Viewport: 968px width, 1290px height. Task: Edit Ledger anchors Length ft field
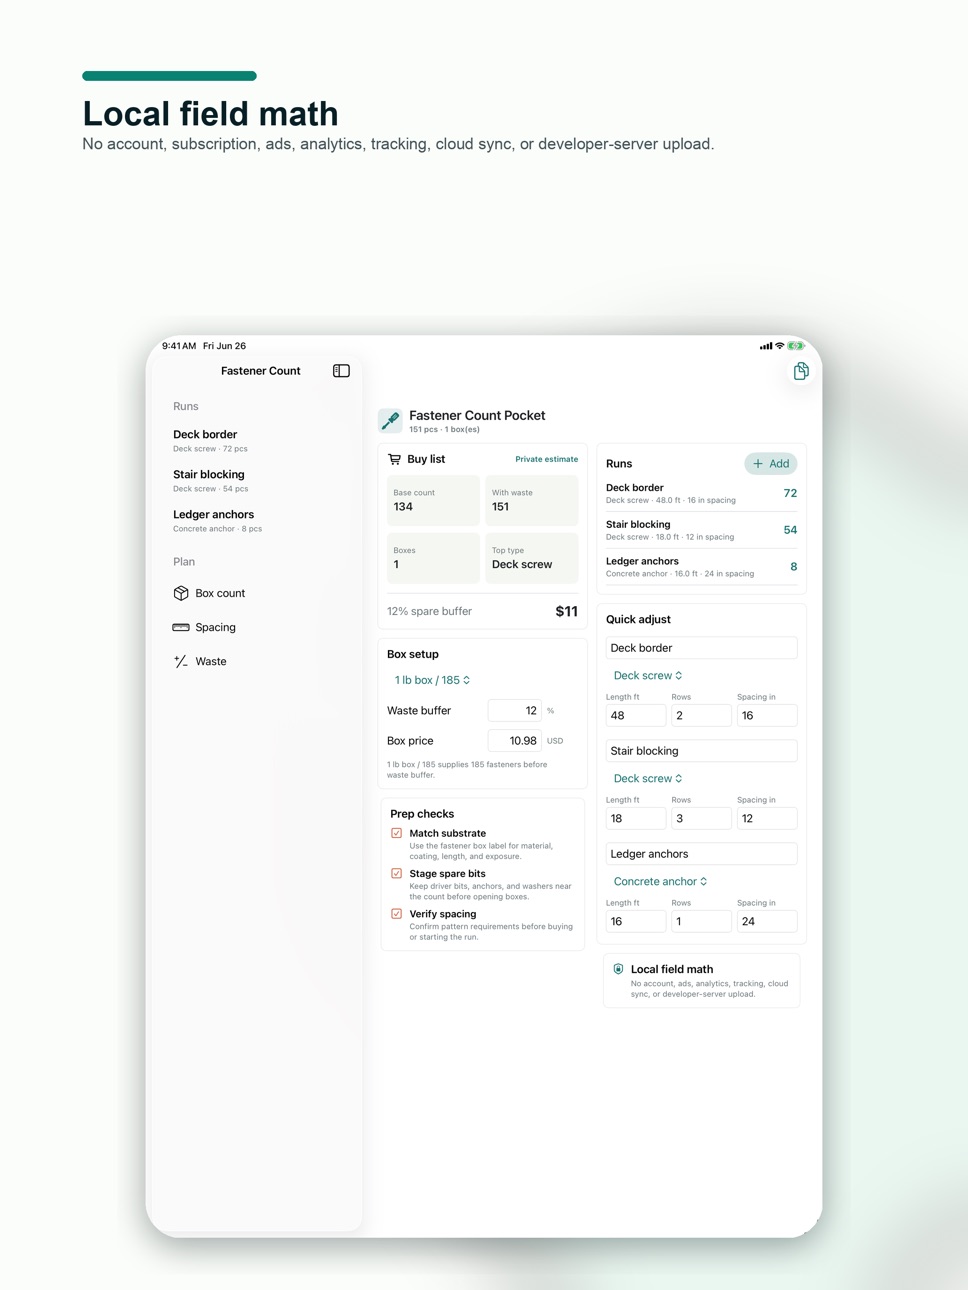click(635, 921)
